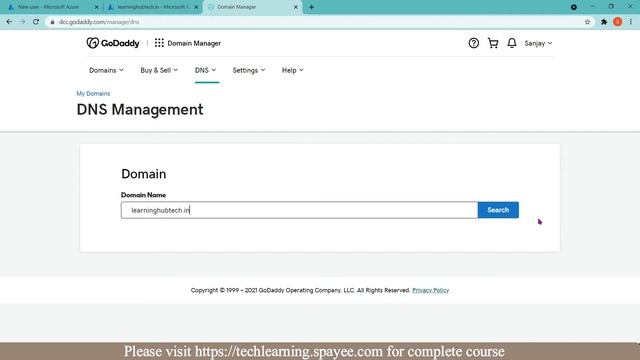Open the notifications bell icon
The height and width of the screenshot is (360, 640).
tap(512, 43)
